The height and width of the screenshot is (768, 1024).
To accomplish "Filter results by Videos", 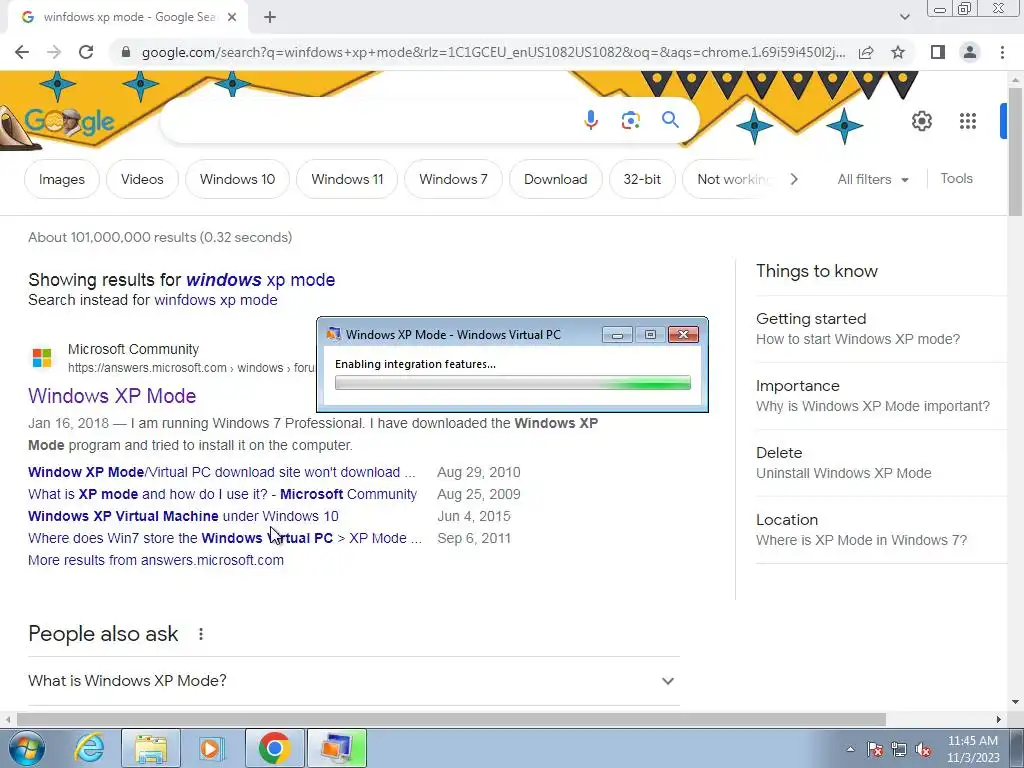I will [142, 179].
